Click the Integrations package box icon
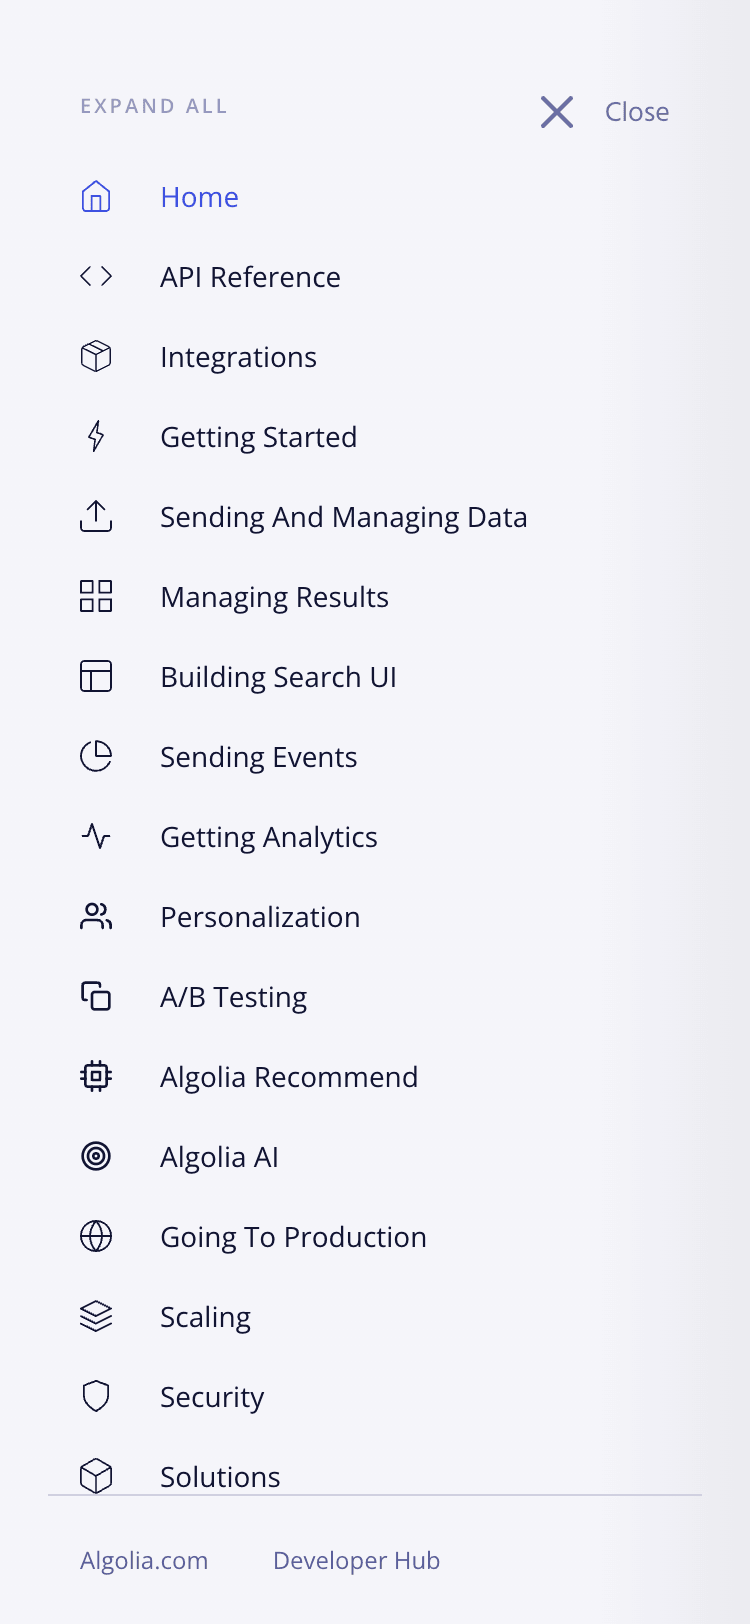Image resolution: width=750 pixels, height=1624 pixels. click(95, 356)
